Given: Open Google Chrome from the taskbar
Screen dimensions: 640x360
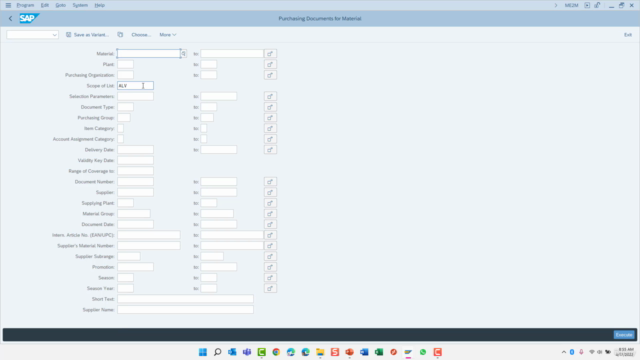Looking at the screenshot, I should [x=276, y=352].
